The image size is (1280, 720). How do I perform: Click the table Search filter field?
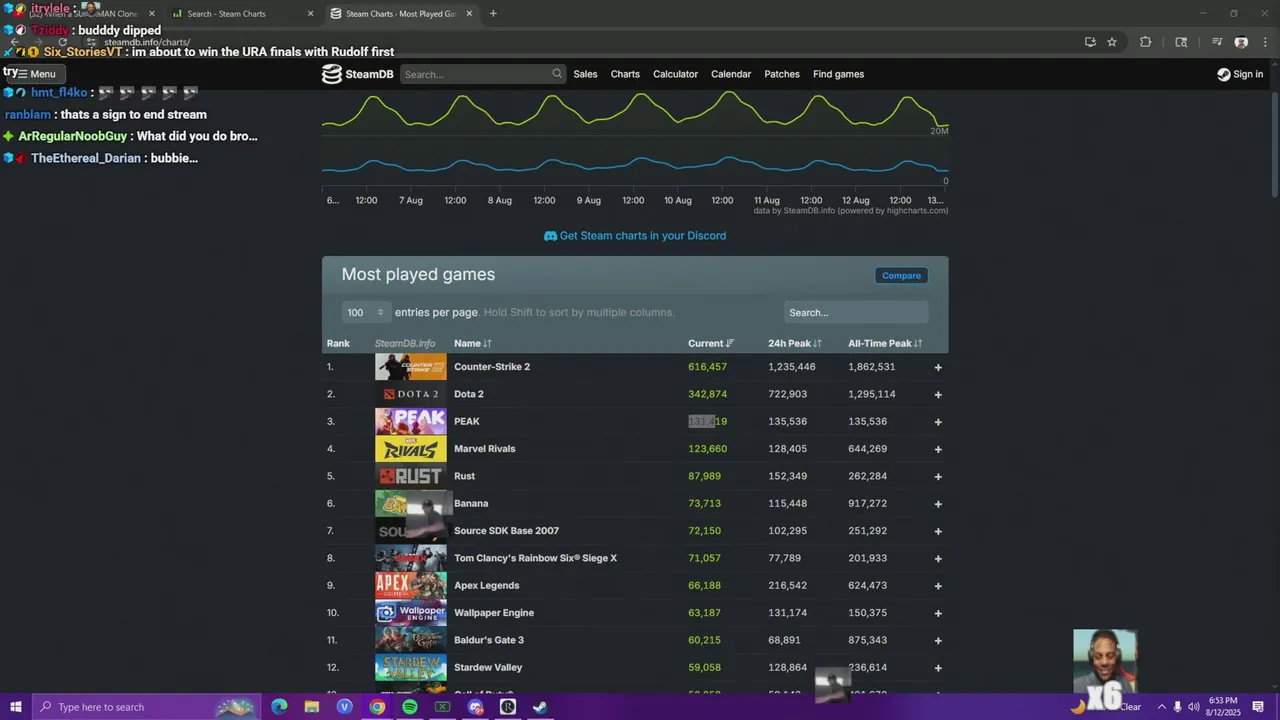856,312
